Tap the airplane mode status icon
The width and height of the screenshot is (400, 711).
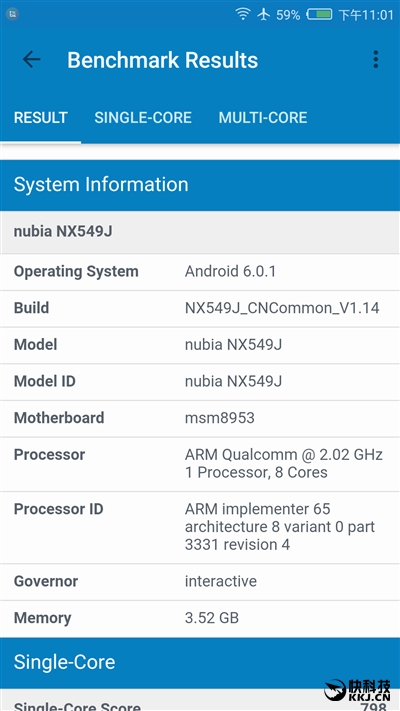point(263,15)
